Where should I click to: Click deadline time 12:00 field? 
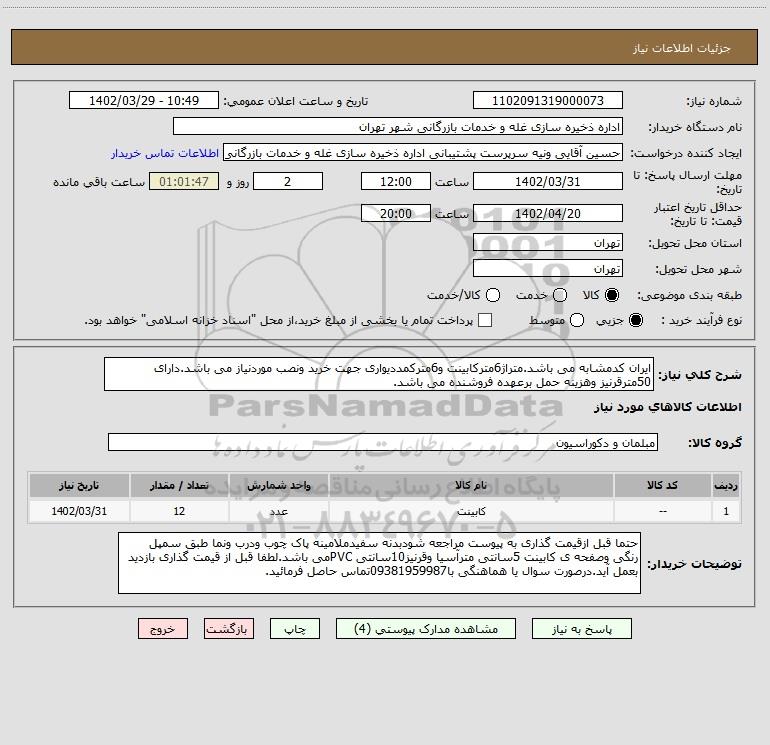[396, 181]
